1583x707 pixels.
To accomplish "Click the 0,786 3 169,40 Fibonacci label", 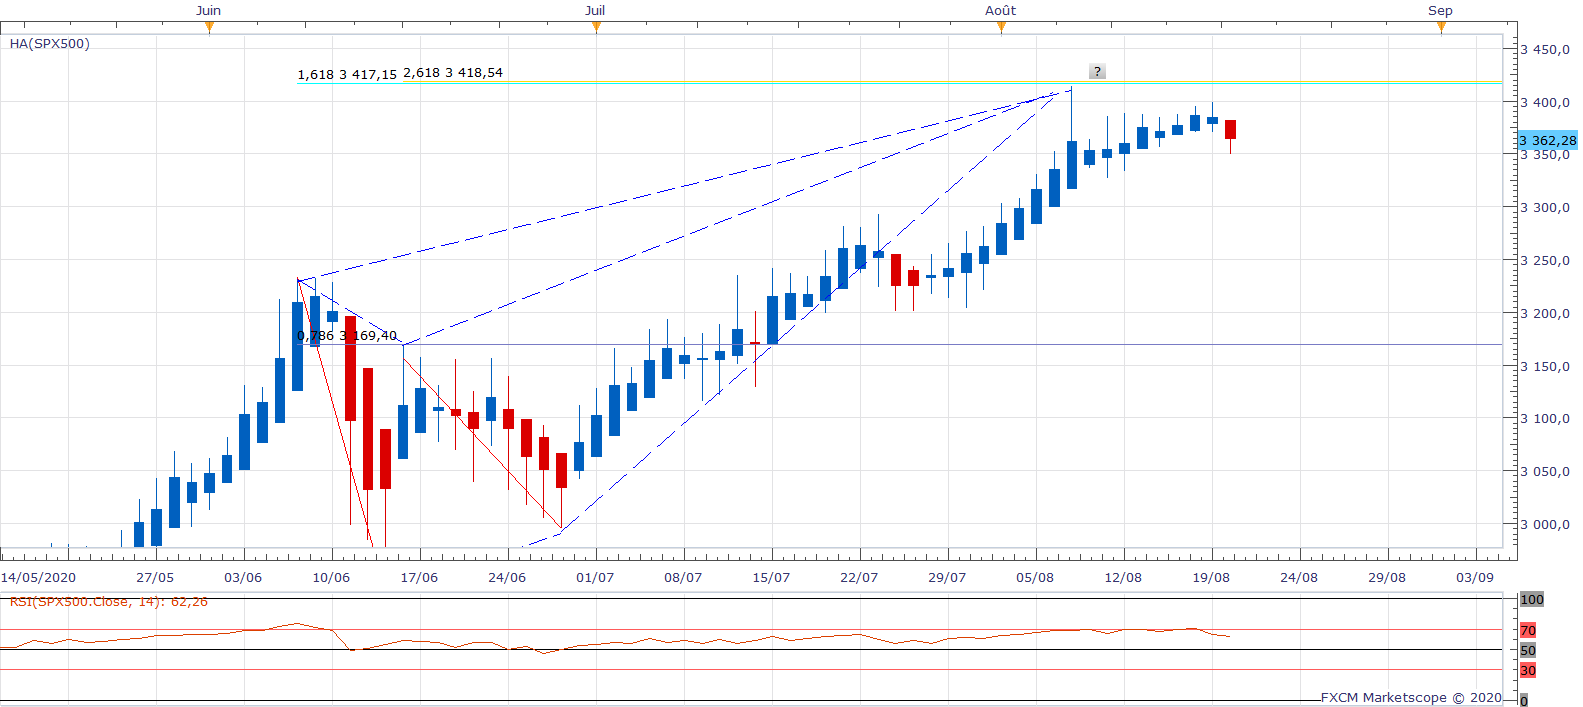I will 347,336.
